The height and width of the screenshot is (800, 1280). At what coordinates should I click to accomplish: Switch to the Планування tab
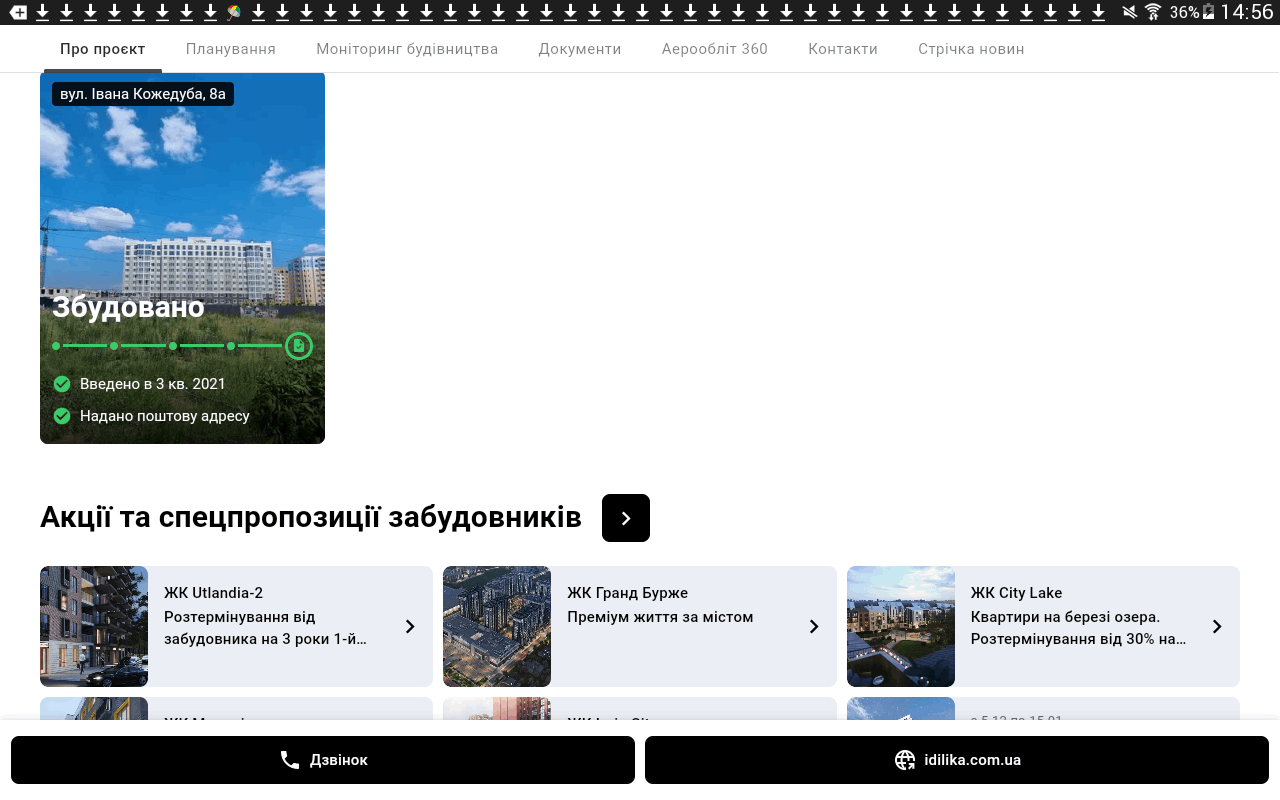[231, 49]
